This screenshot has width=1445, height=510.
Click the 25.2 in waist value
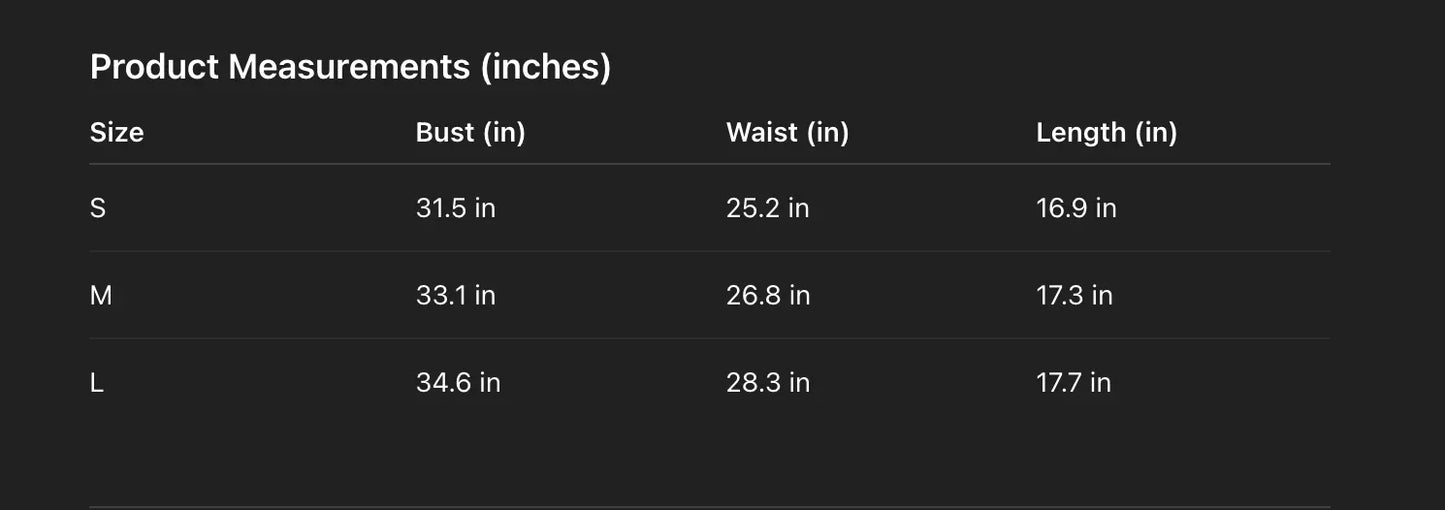pos(767,208)
